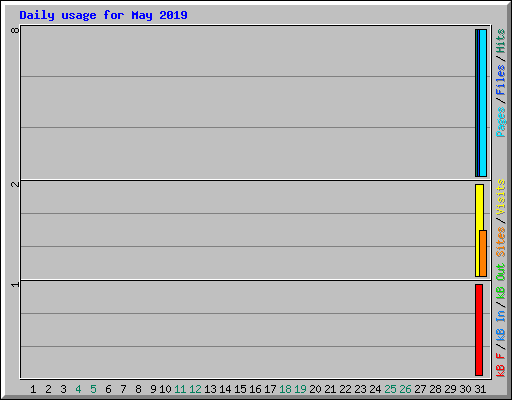Click day 24 on the x-axis
The image size is (512, 400).
375,389
